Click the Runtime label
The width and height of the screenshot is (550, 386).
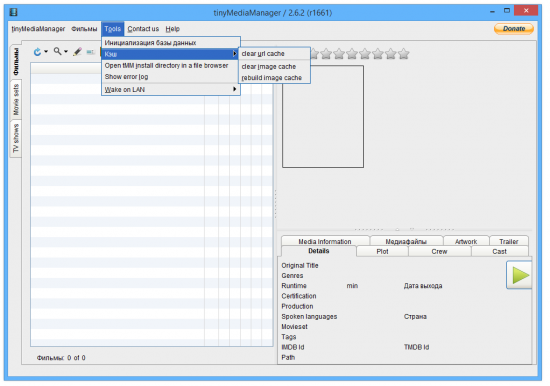click(x=294, y=286)
